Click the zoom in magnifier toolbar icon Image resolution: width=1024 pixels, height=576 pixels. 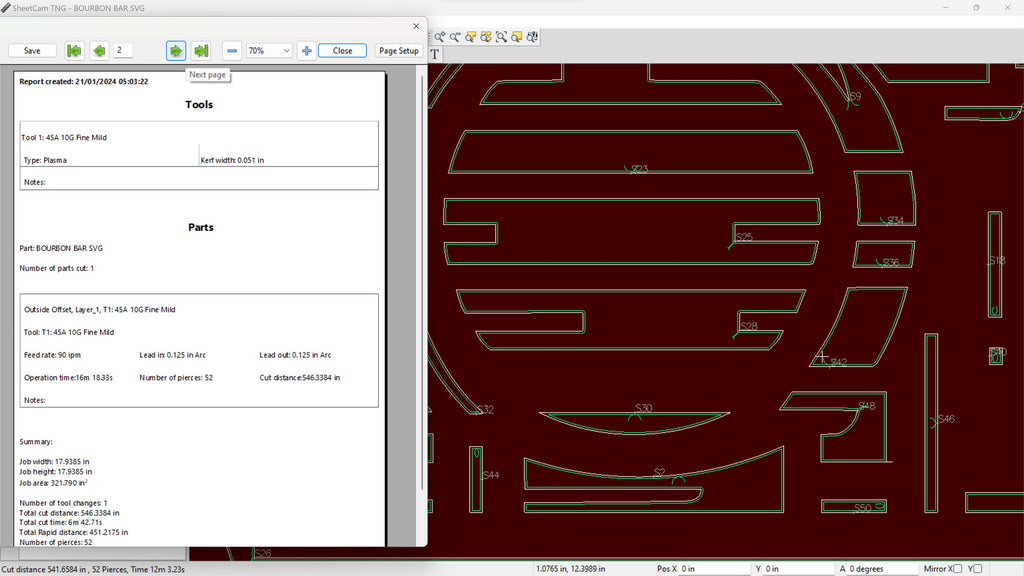[x=440, y=37]
